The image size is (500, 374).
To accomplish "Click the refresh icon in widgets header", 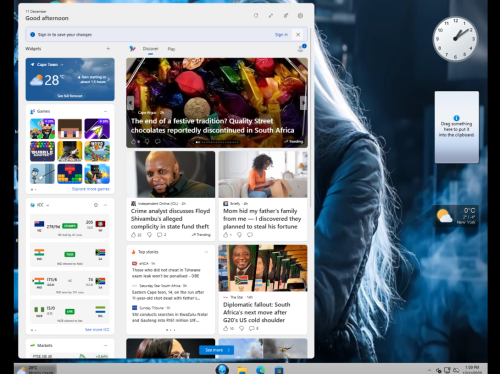I will [x=256, y=16].
